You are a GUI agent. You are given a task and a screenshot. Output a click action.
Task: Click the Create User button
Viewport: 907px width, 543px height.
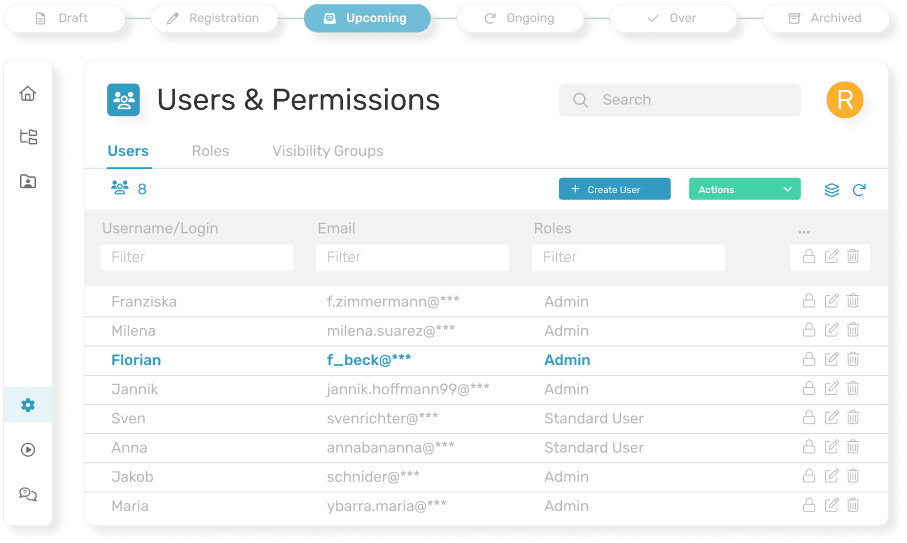coord(614,189)
